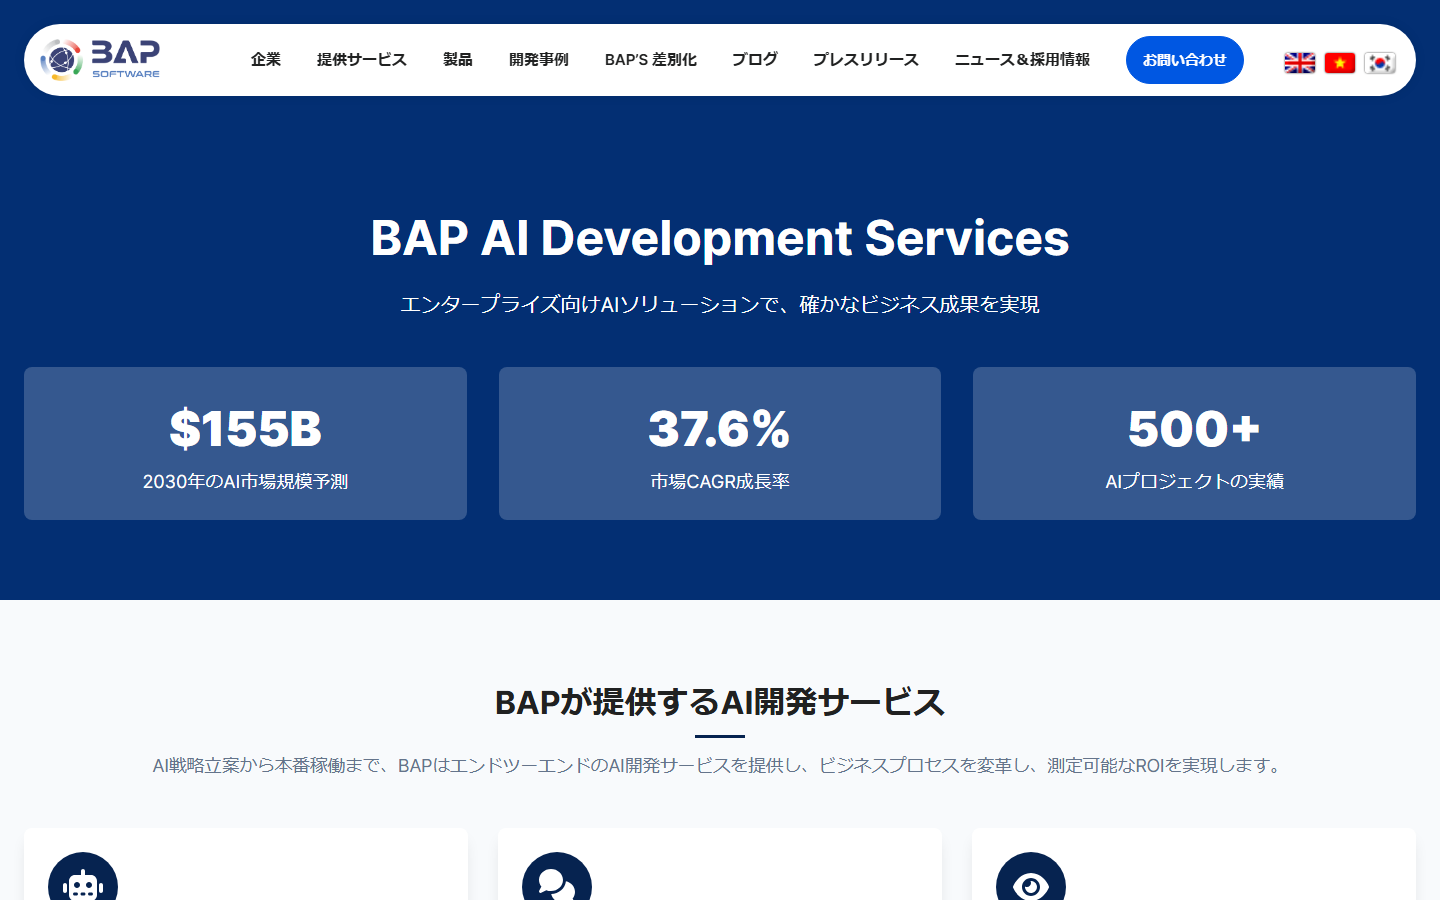Click the chat bubbles icon service card
This screenshot has width=1440, height=900.
click(720, 865)
